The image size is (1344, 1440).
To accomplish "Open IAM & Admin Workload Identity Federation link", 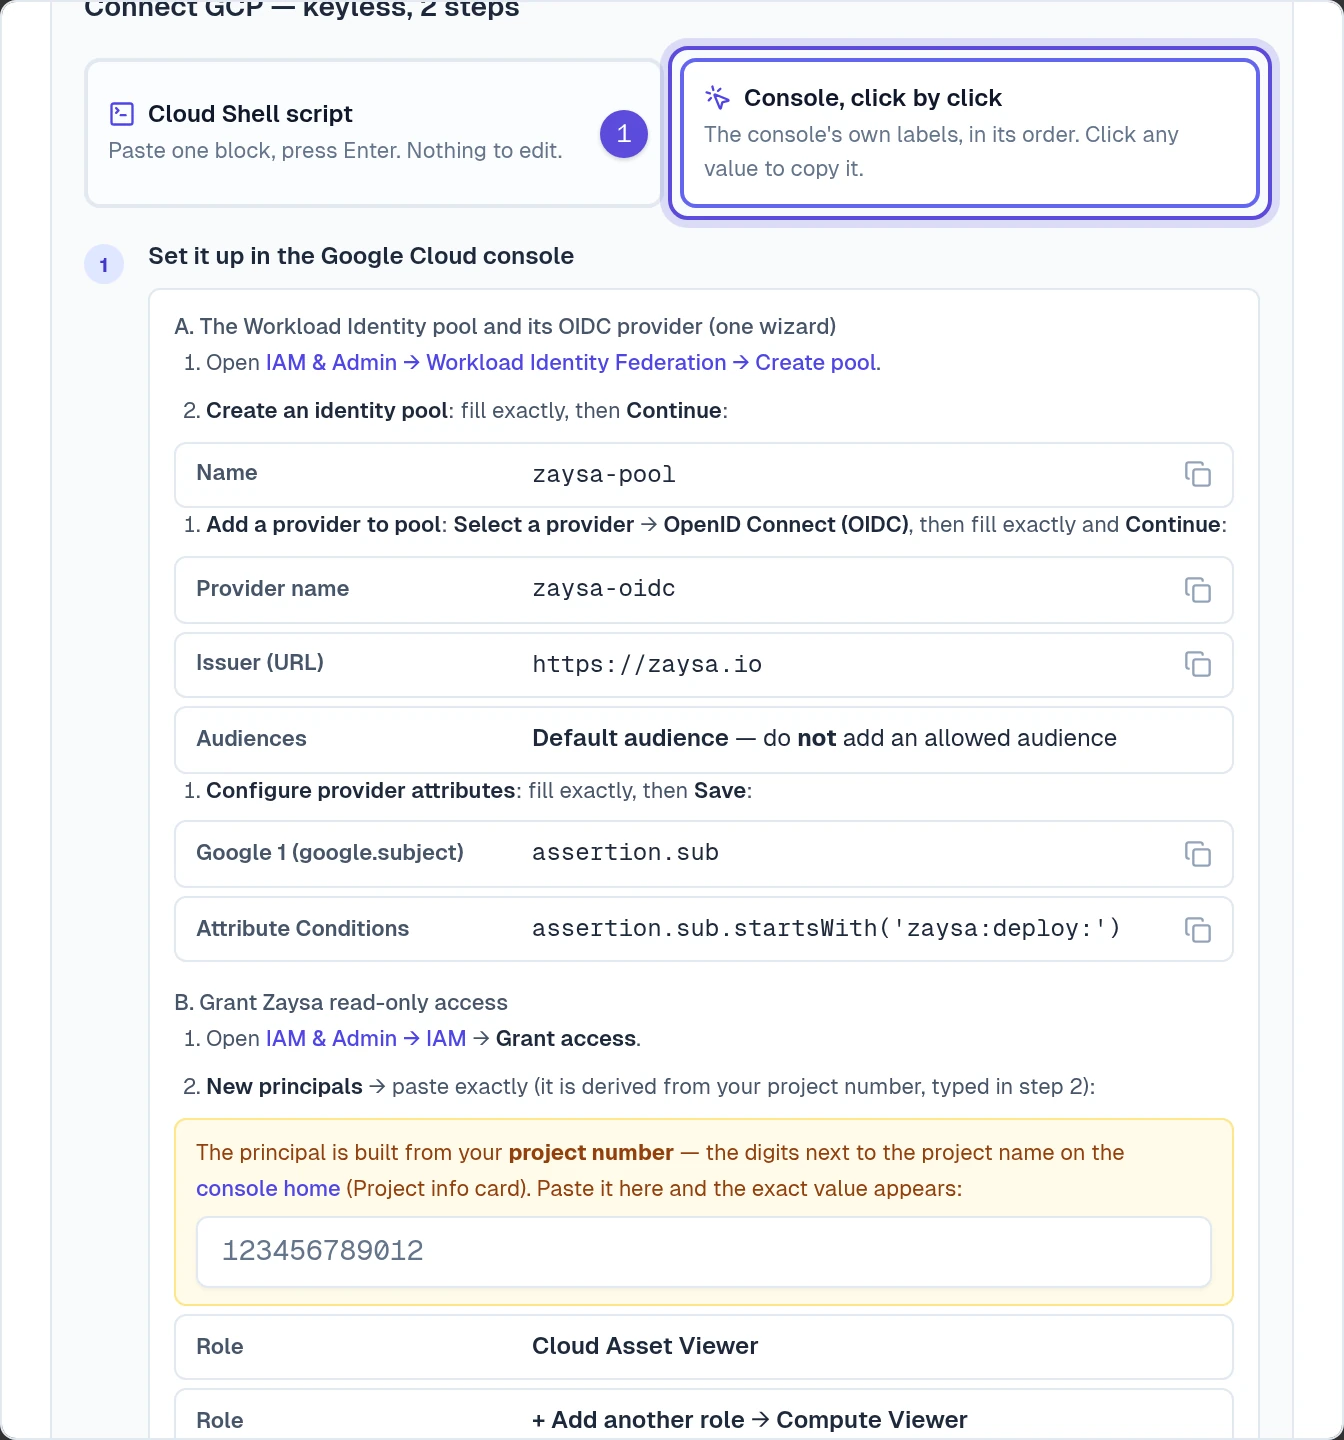I will coord(571,362).
